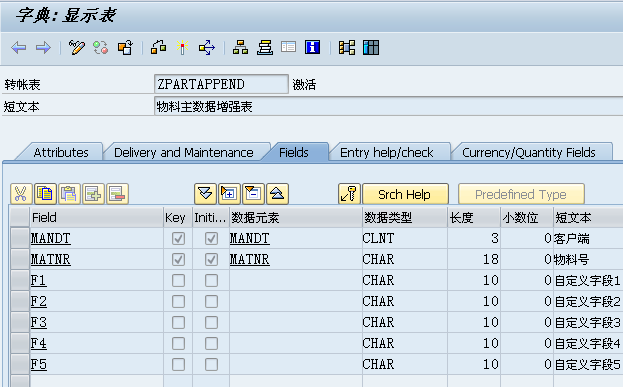Click the Active/Inactive toggle icon
Image resolution: width=623 pixels, height=387 pixels.
pos(101,48)
